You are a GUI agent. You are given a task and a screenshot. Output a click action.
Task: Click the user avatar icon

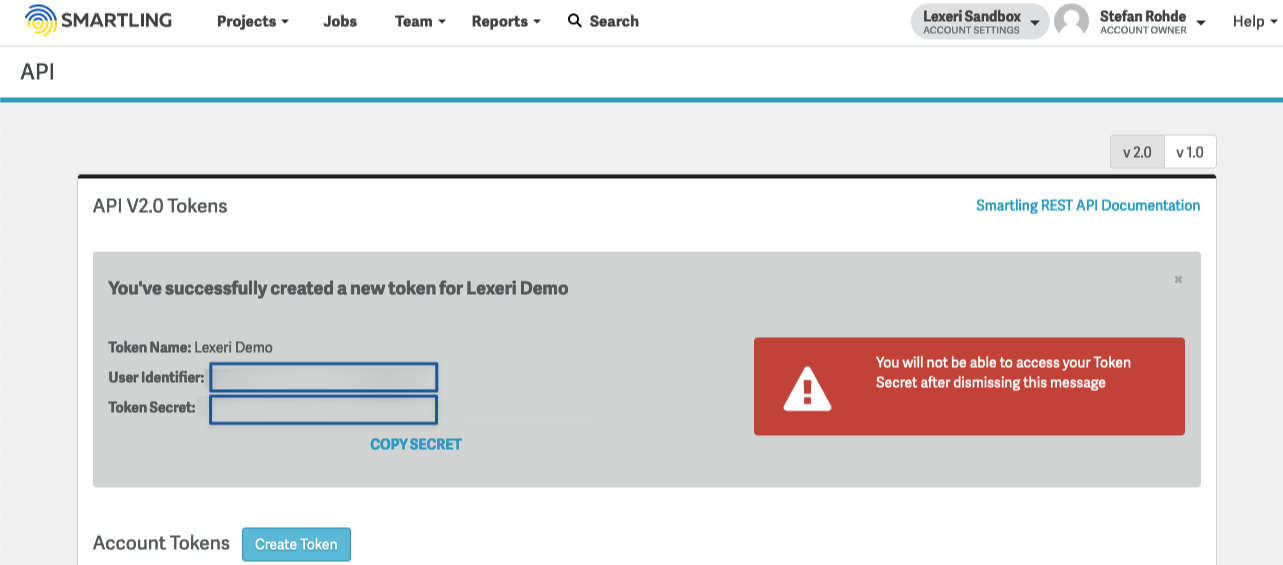pos(1071,21)
